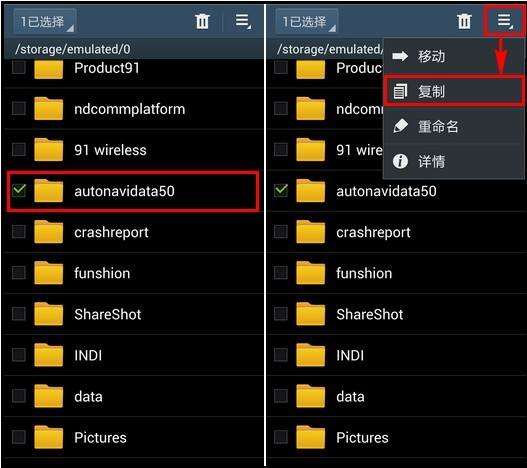527x468 pixels.
Task: Open the '1已选择' dropdown in left panel
Action: click(45, 22)
